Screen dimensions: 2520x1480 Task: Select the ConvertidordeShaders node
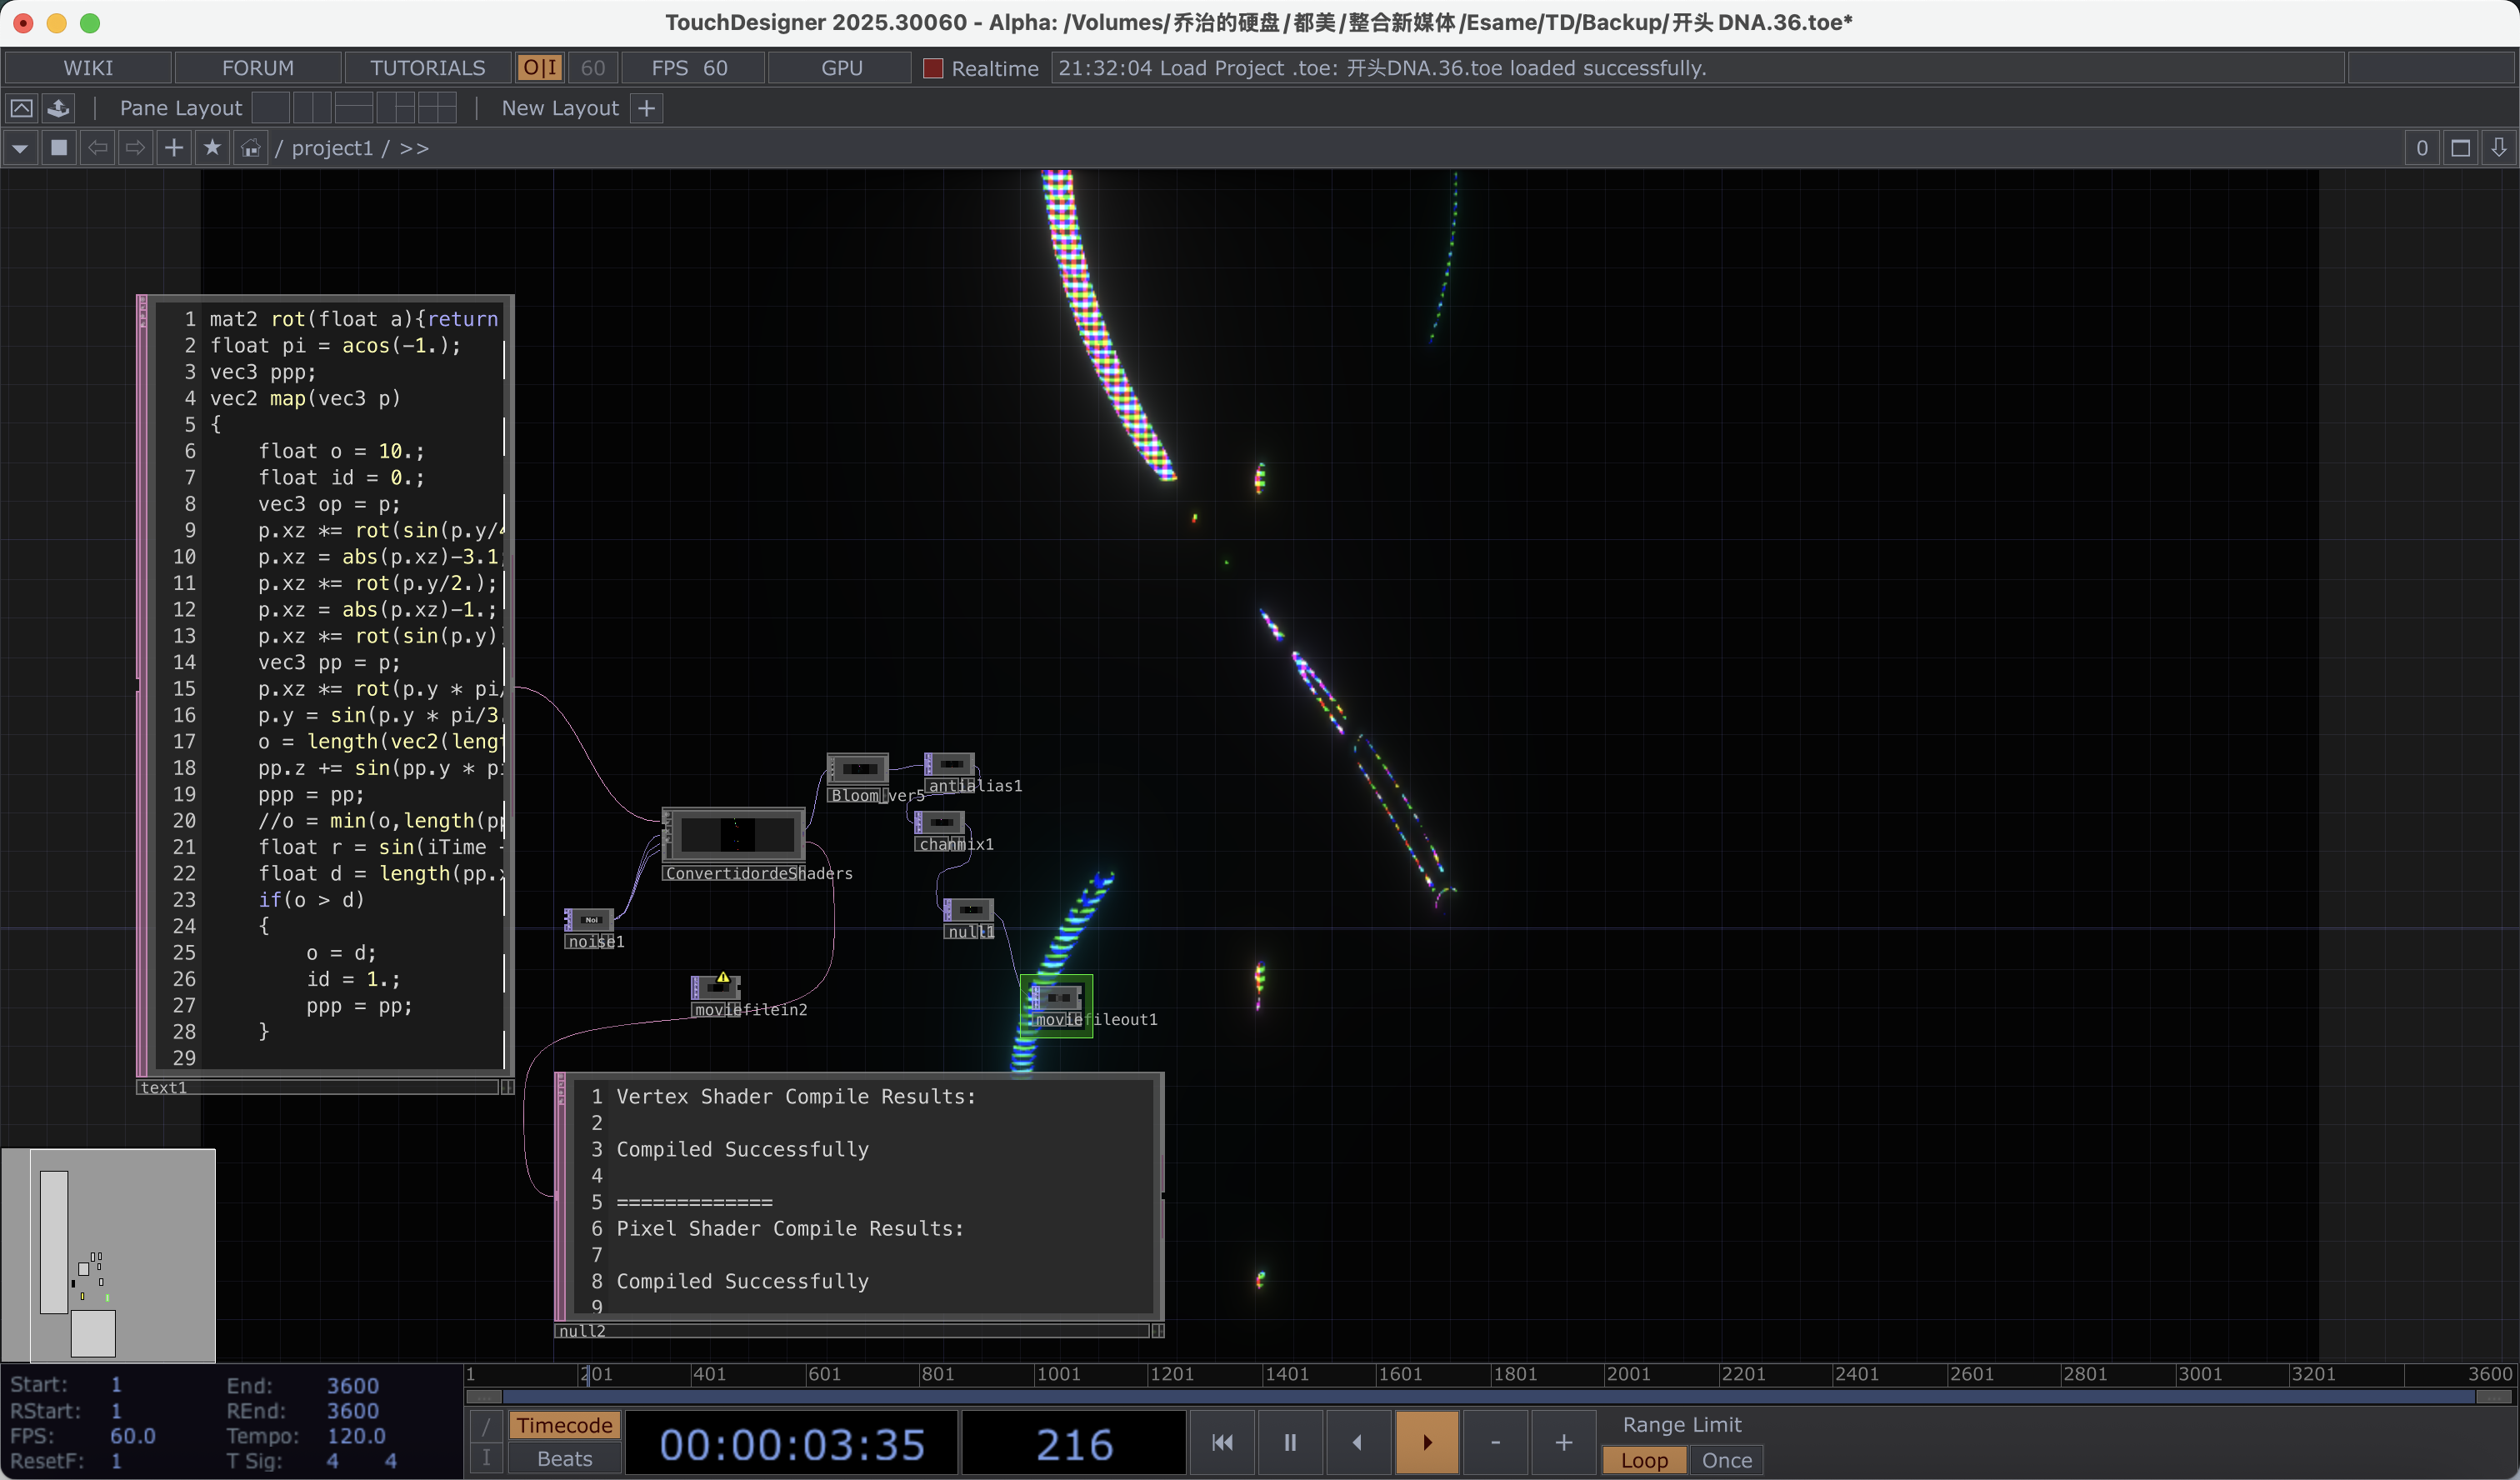point(734,833)
